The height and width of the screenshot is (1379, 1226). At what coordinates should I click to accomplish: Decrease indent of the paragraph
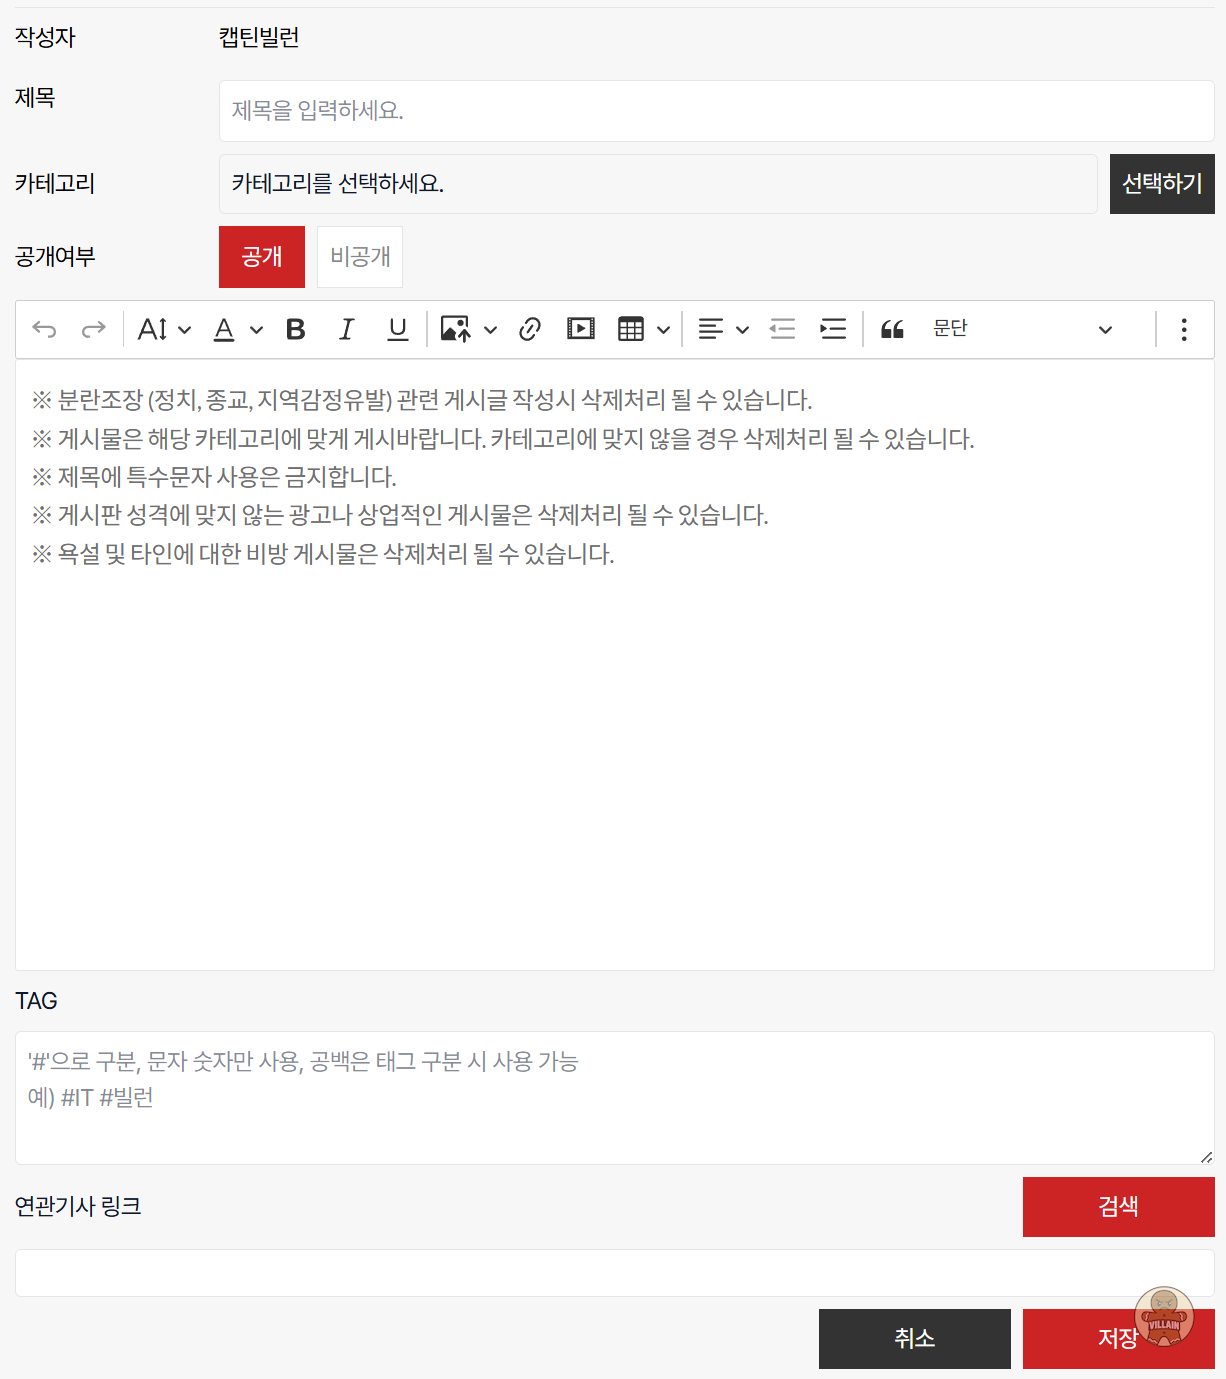tap(782, 329)
